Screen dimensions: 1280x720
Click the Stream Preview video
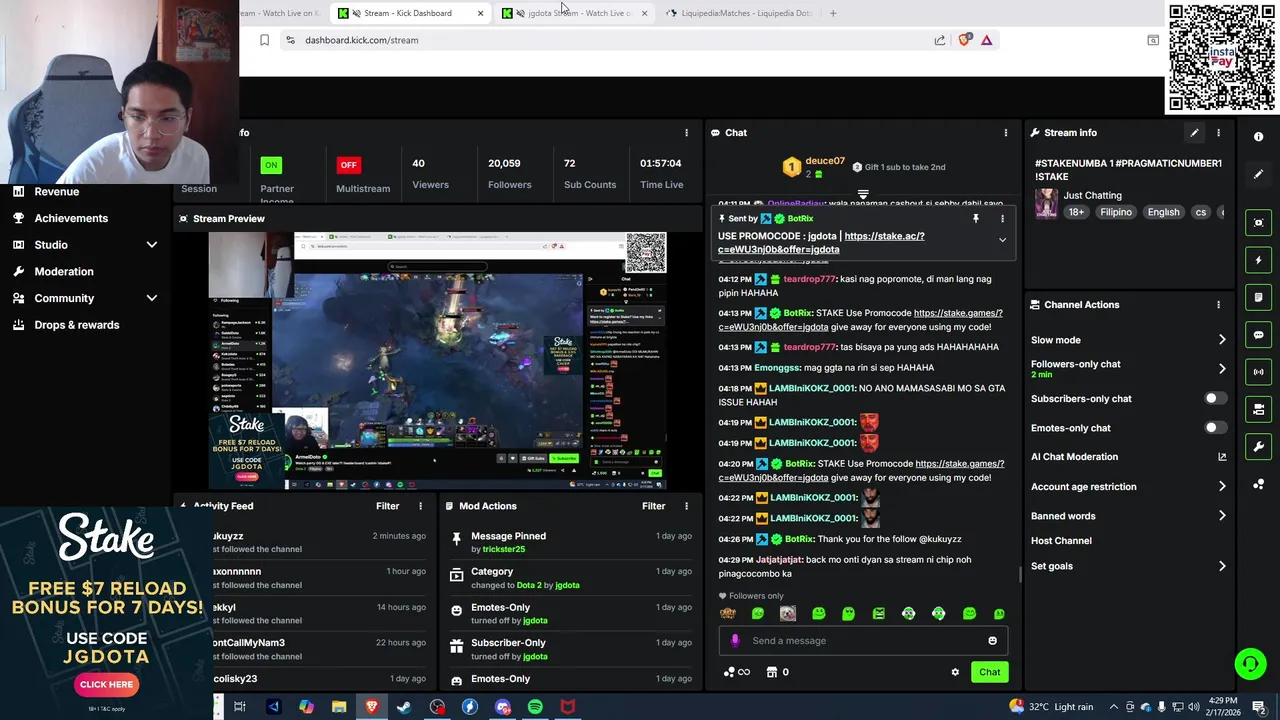(437, 360)
